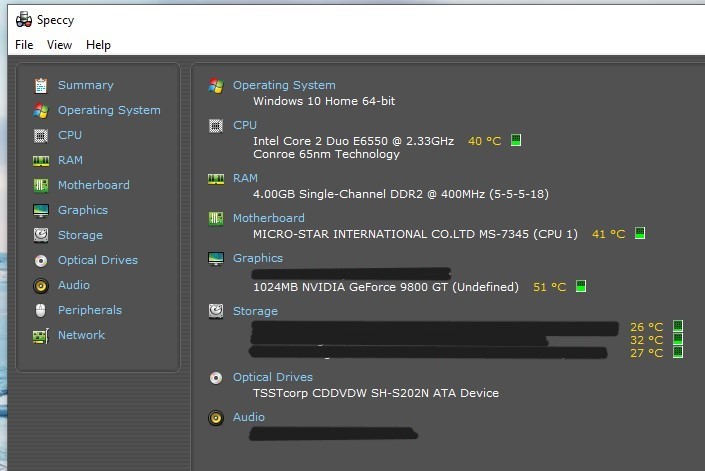
Task: Click CPU heading in summary pane
Action: point(245,125)
